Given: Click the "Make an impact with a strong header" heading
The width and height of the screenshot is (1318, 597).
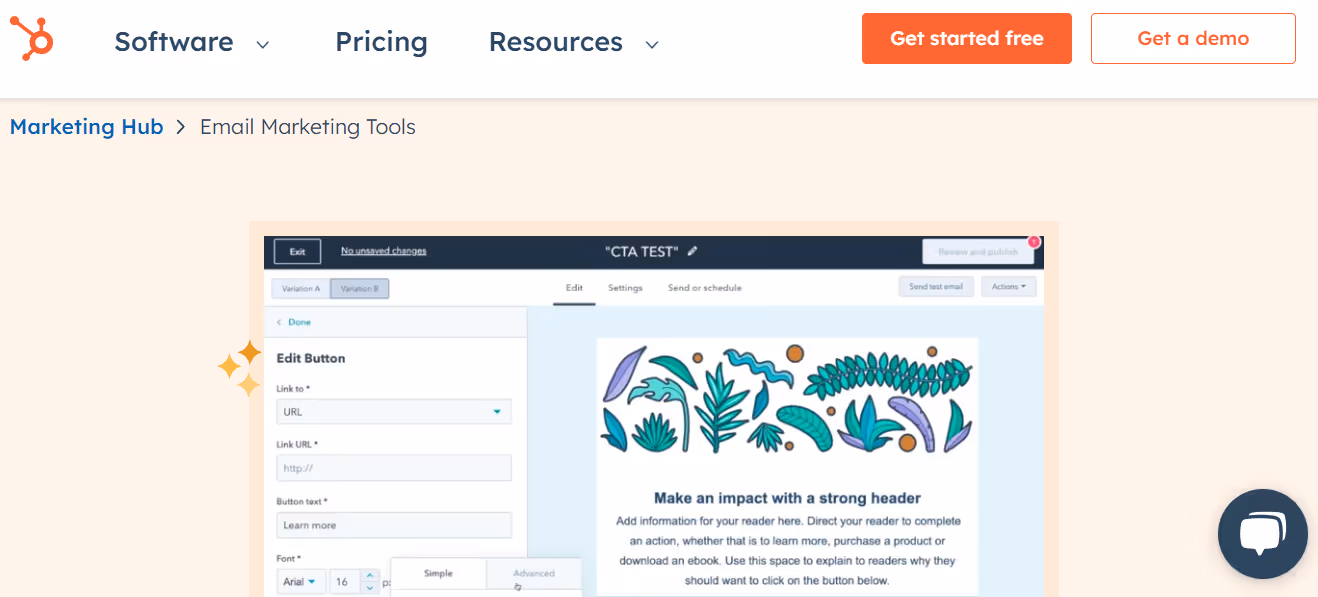Looking at the screenshot, I should pyautogui.click(x=787, y=498).
